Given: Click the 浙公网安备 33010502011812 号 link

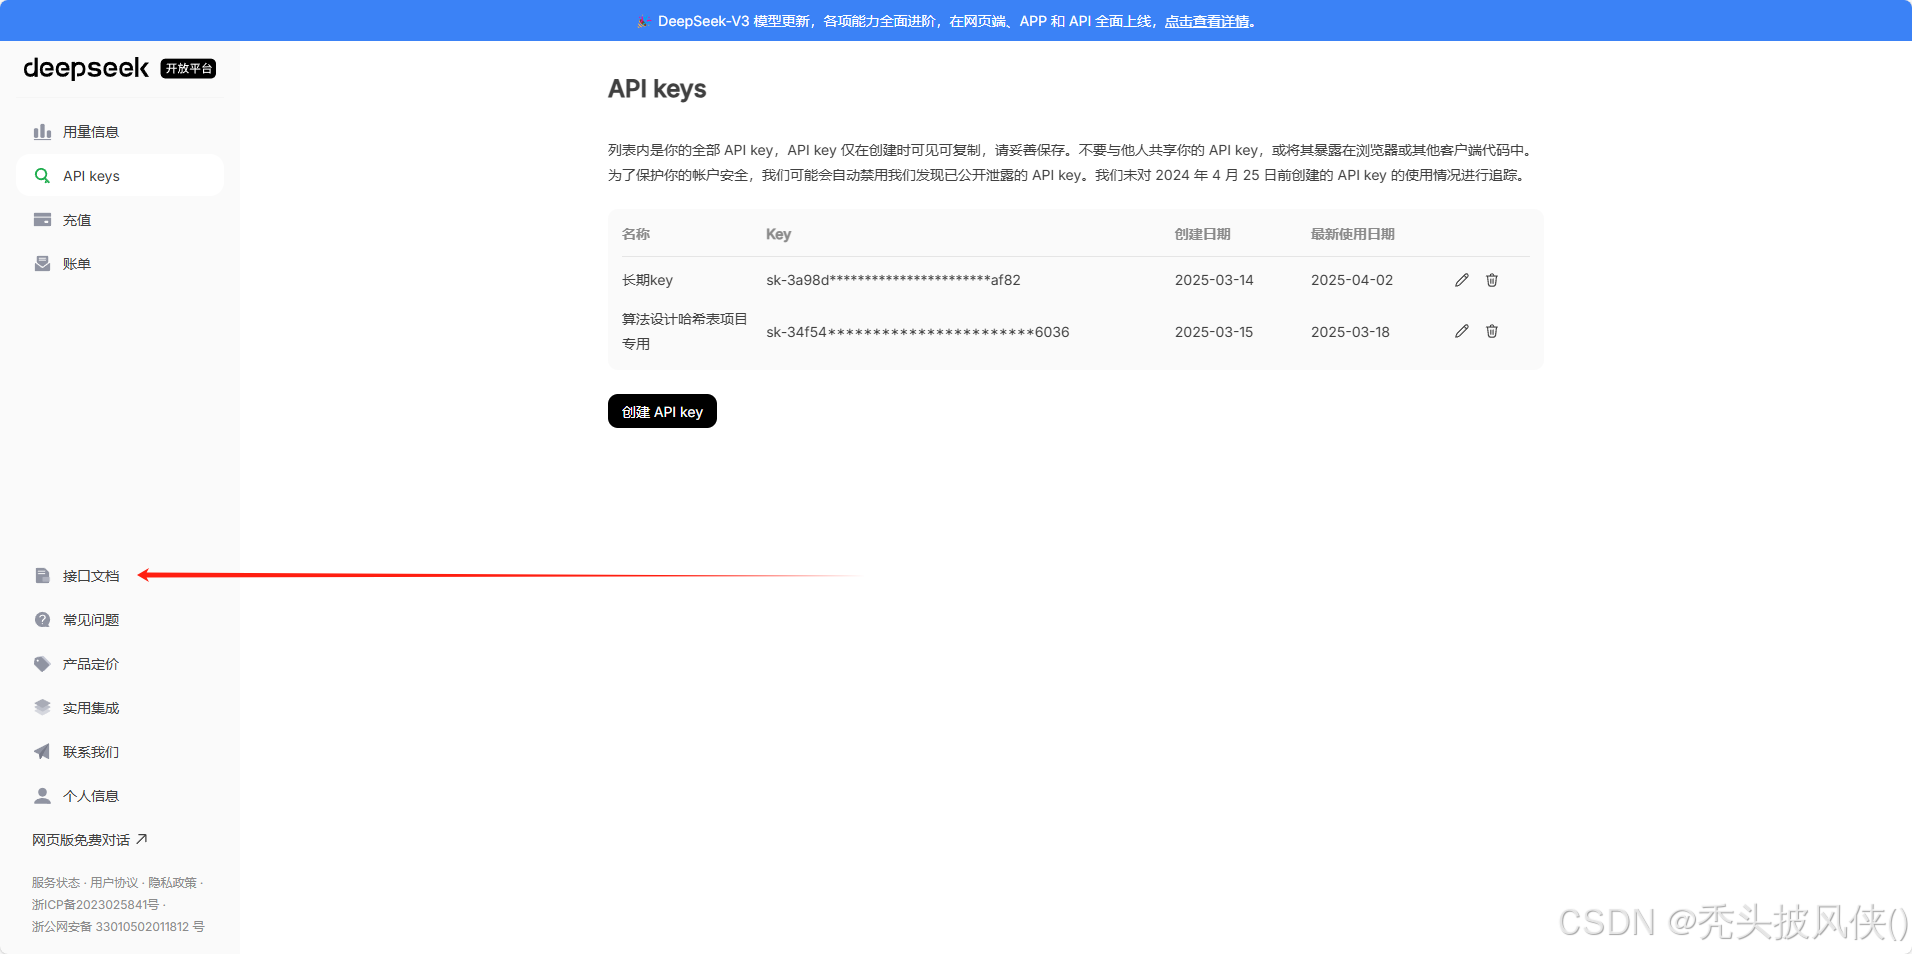Looking at the screenshot, I should [x=118, y=927].
